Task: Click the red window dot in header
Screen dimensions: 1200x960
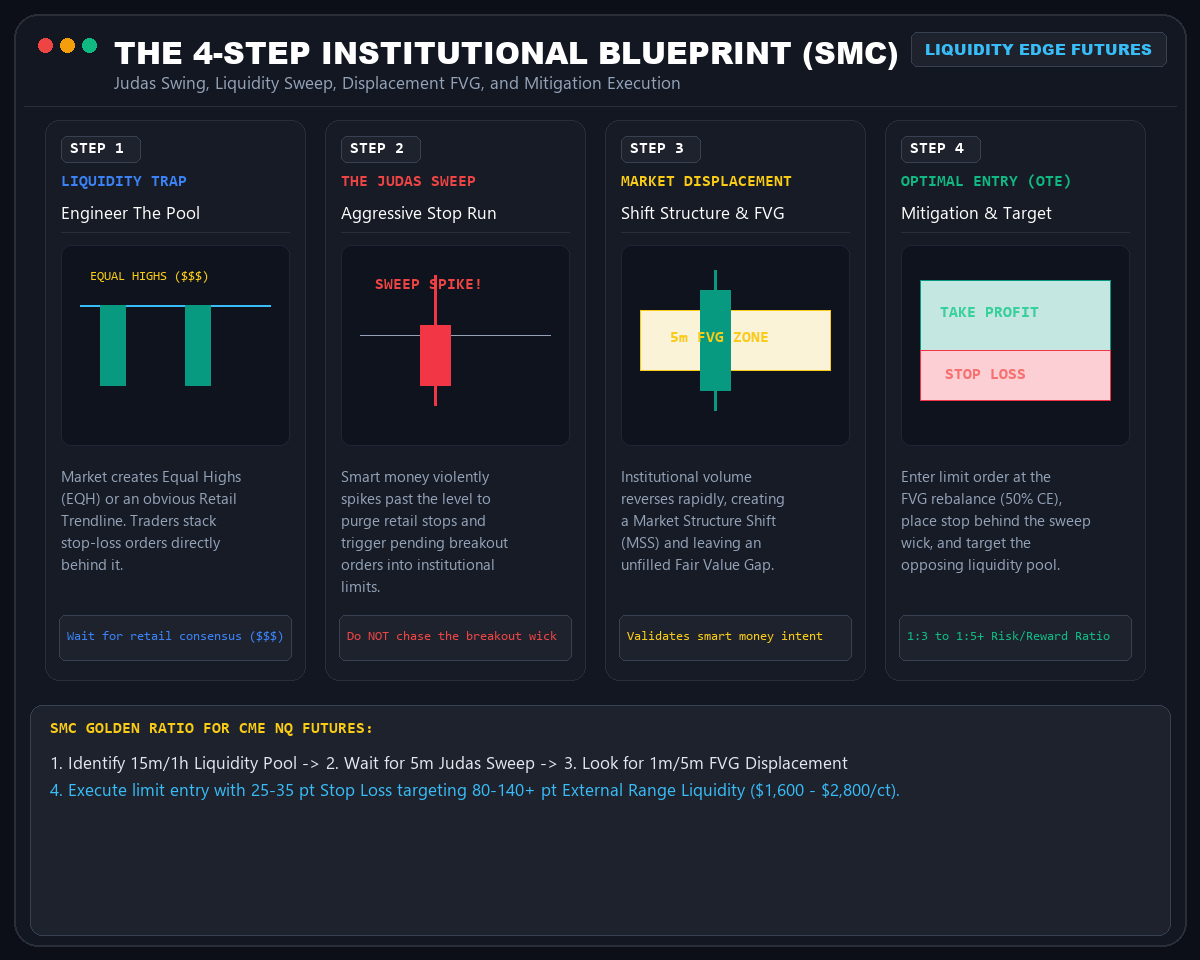Action: pyautogui.click(x=45, y=45)
